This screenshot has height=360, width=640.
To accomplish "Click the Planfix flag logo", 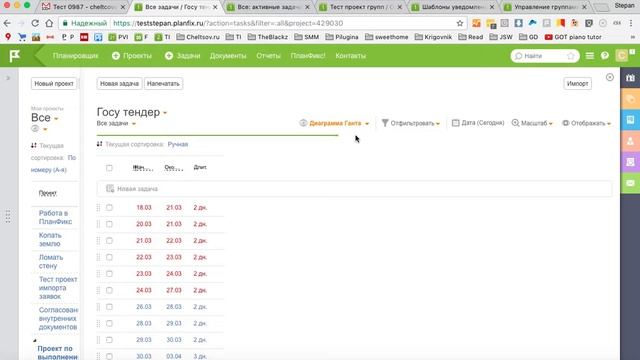I will [14, 56].
